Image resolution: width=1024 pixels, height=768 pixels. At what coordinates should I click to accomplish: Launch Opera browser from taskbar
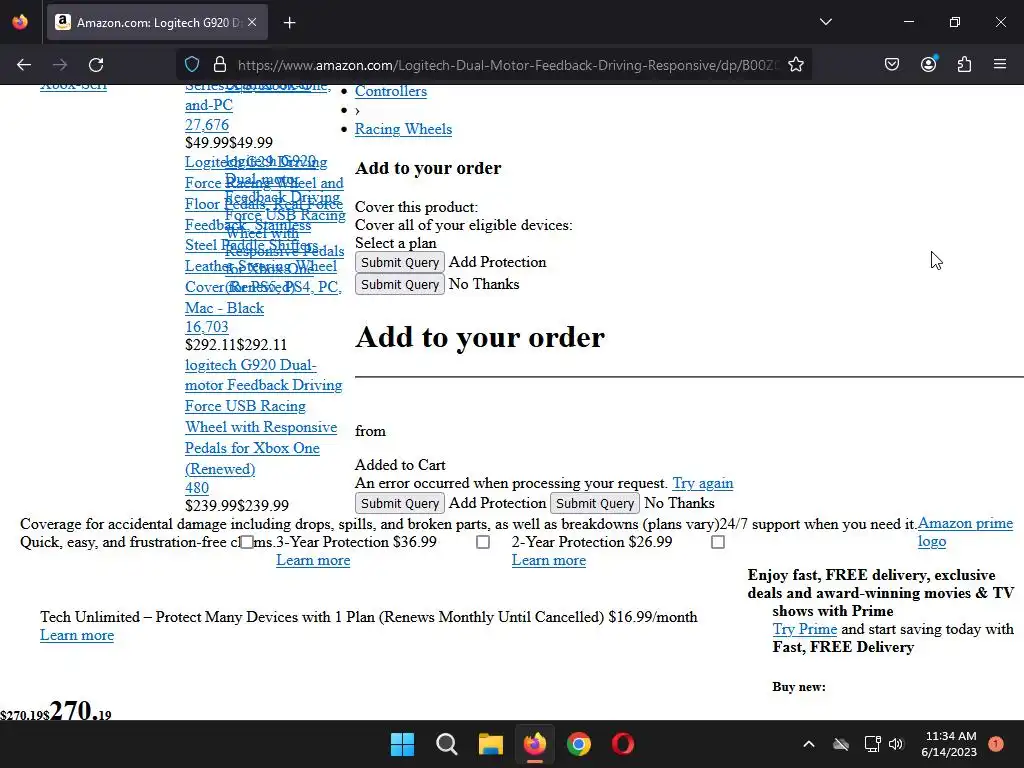623,744
